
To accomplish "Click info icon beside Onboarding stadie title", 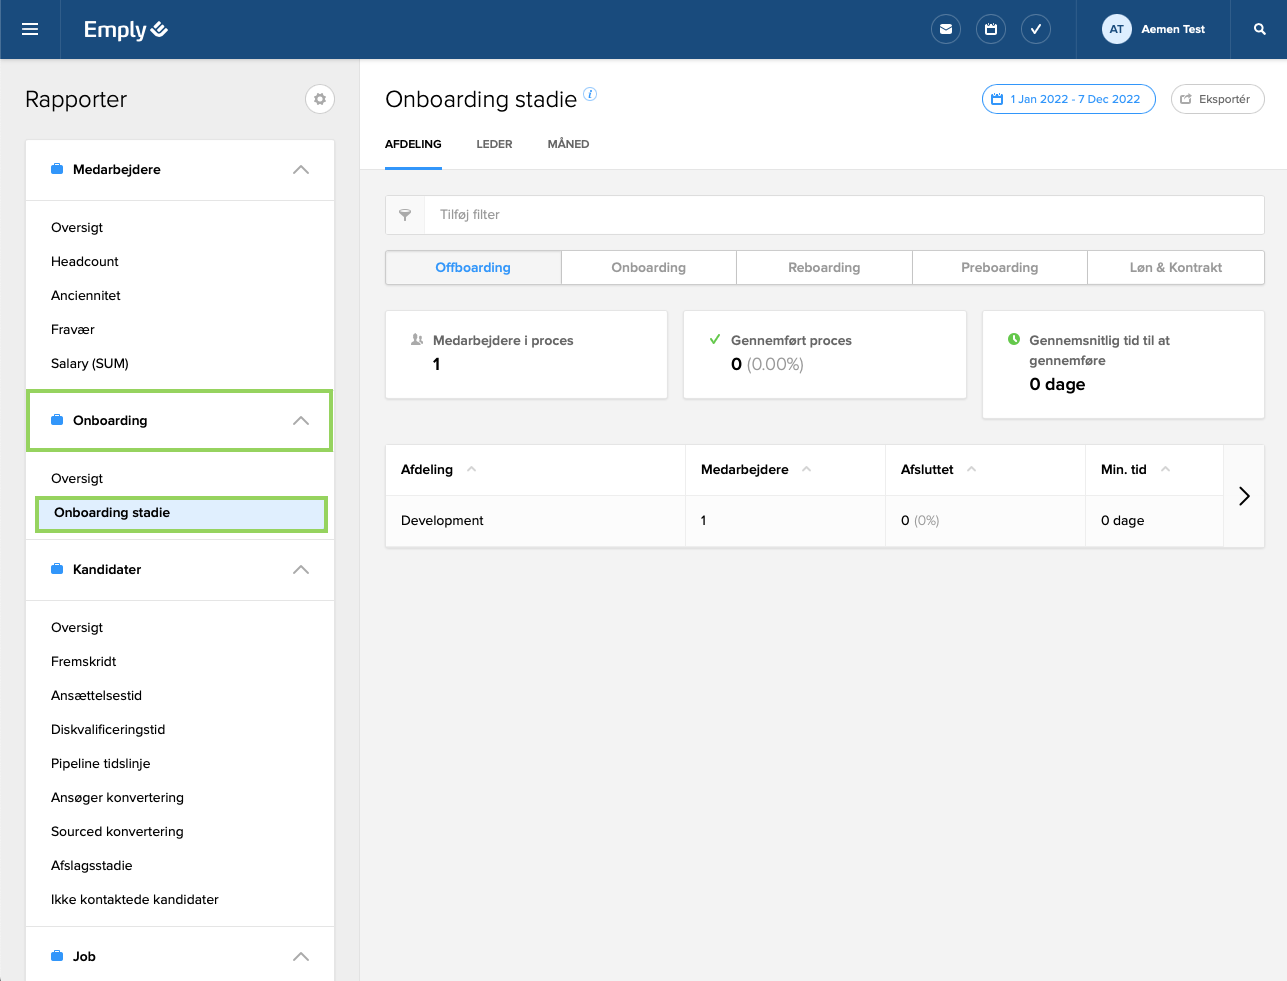I will coord(590,94).
